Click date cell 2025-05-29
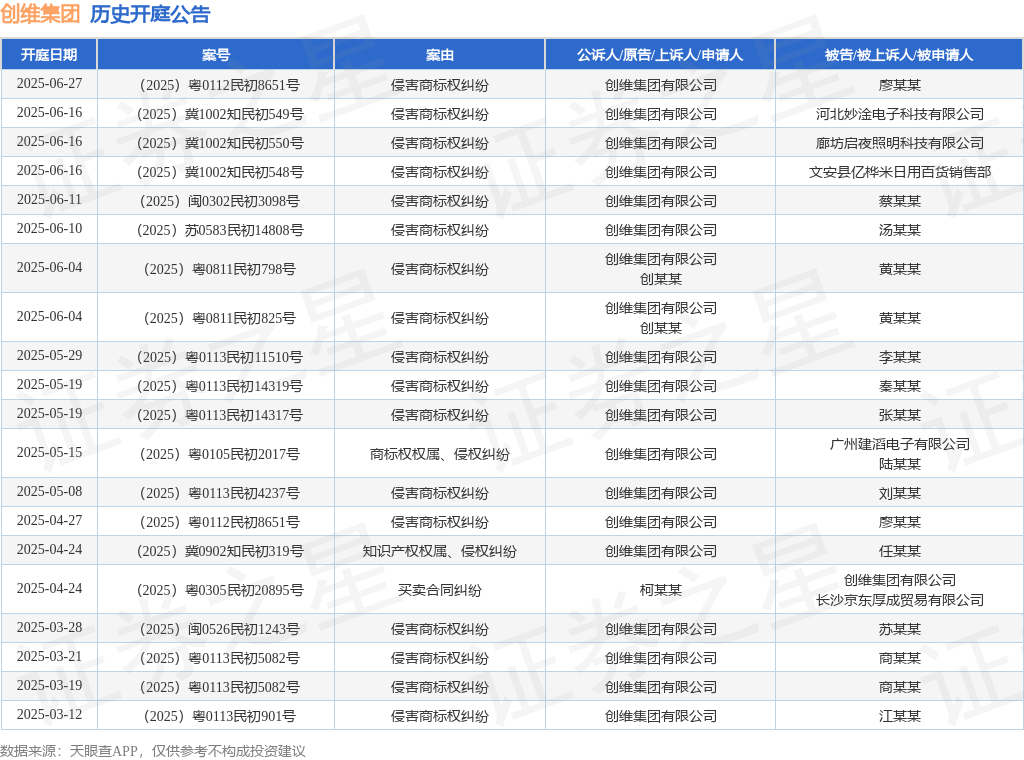 [x=49, y=356]
